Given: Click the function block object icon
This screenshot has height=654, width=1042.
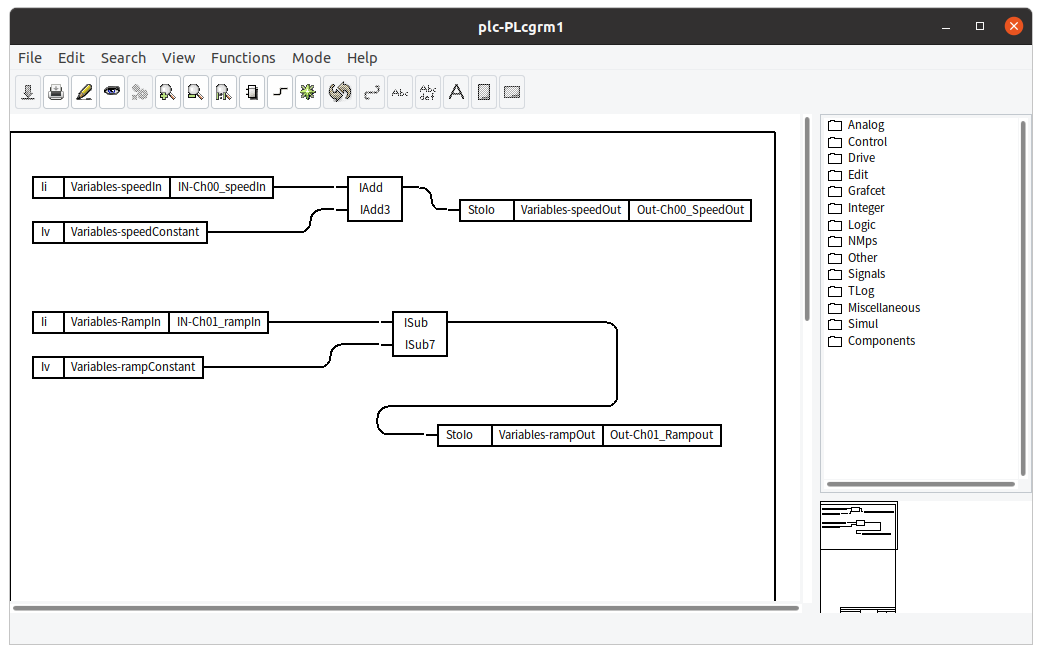Looking at the screenshot, I should click(x=252, y=93).
